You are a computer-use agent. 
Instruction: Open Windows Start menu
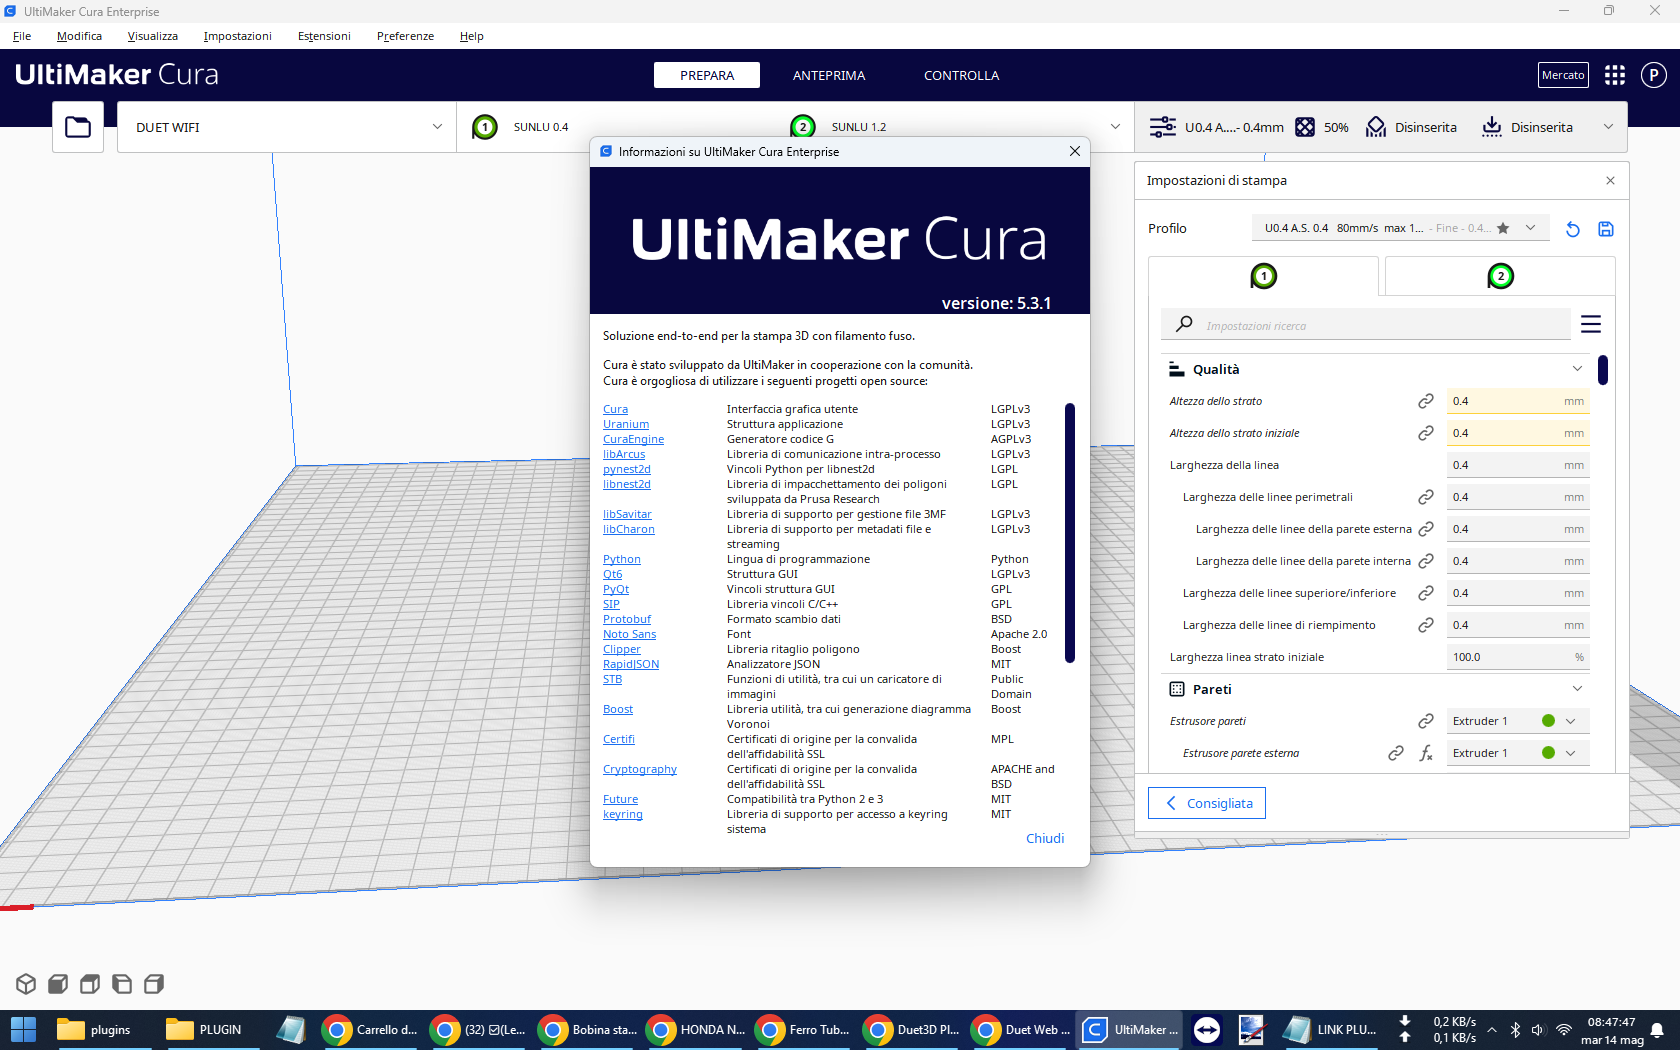[x=23, y=1029]
